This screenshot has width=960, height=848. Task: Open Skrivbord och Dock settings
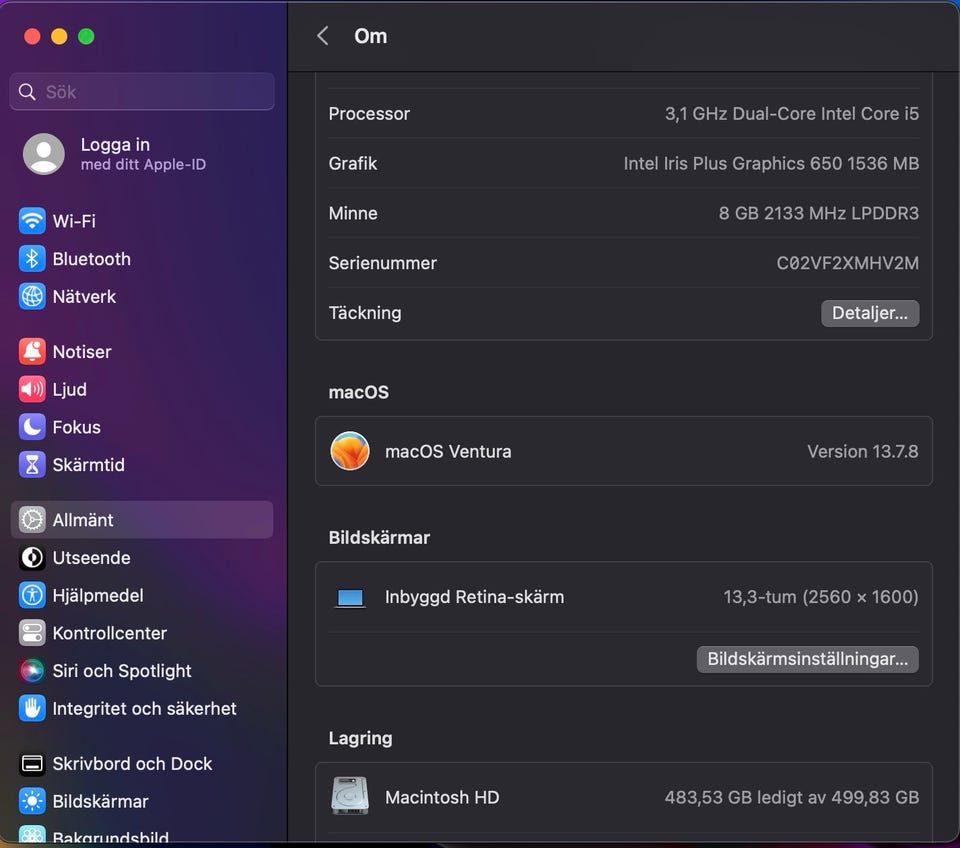click(132, 764)
